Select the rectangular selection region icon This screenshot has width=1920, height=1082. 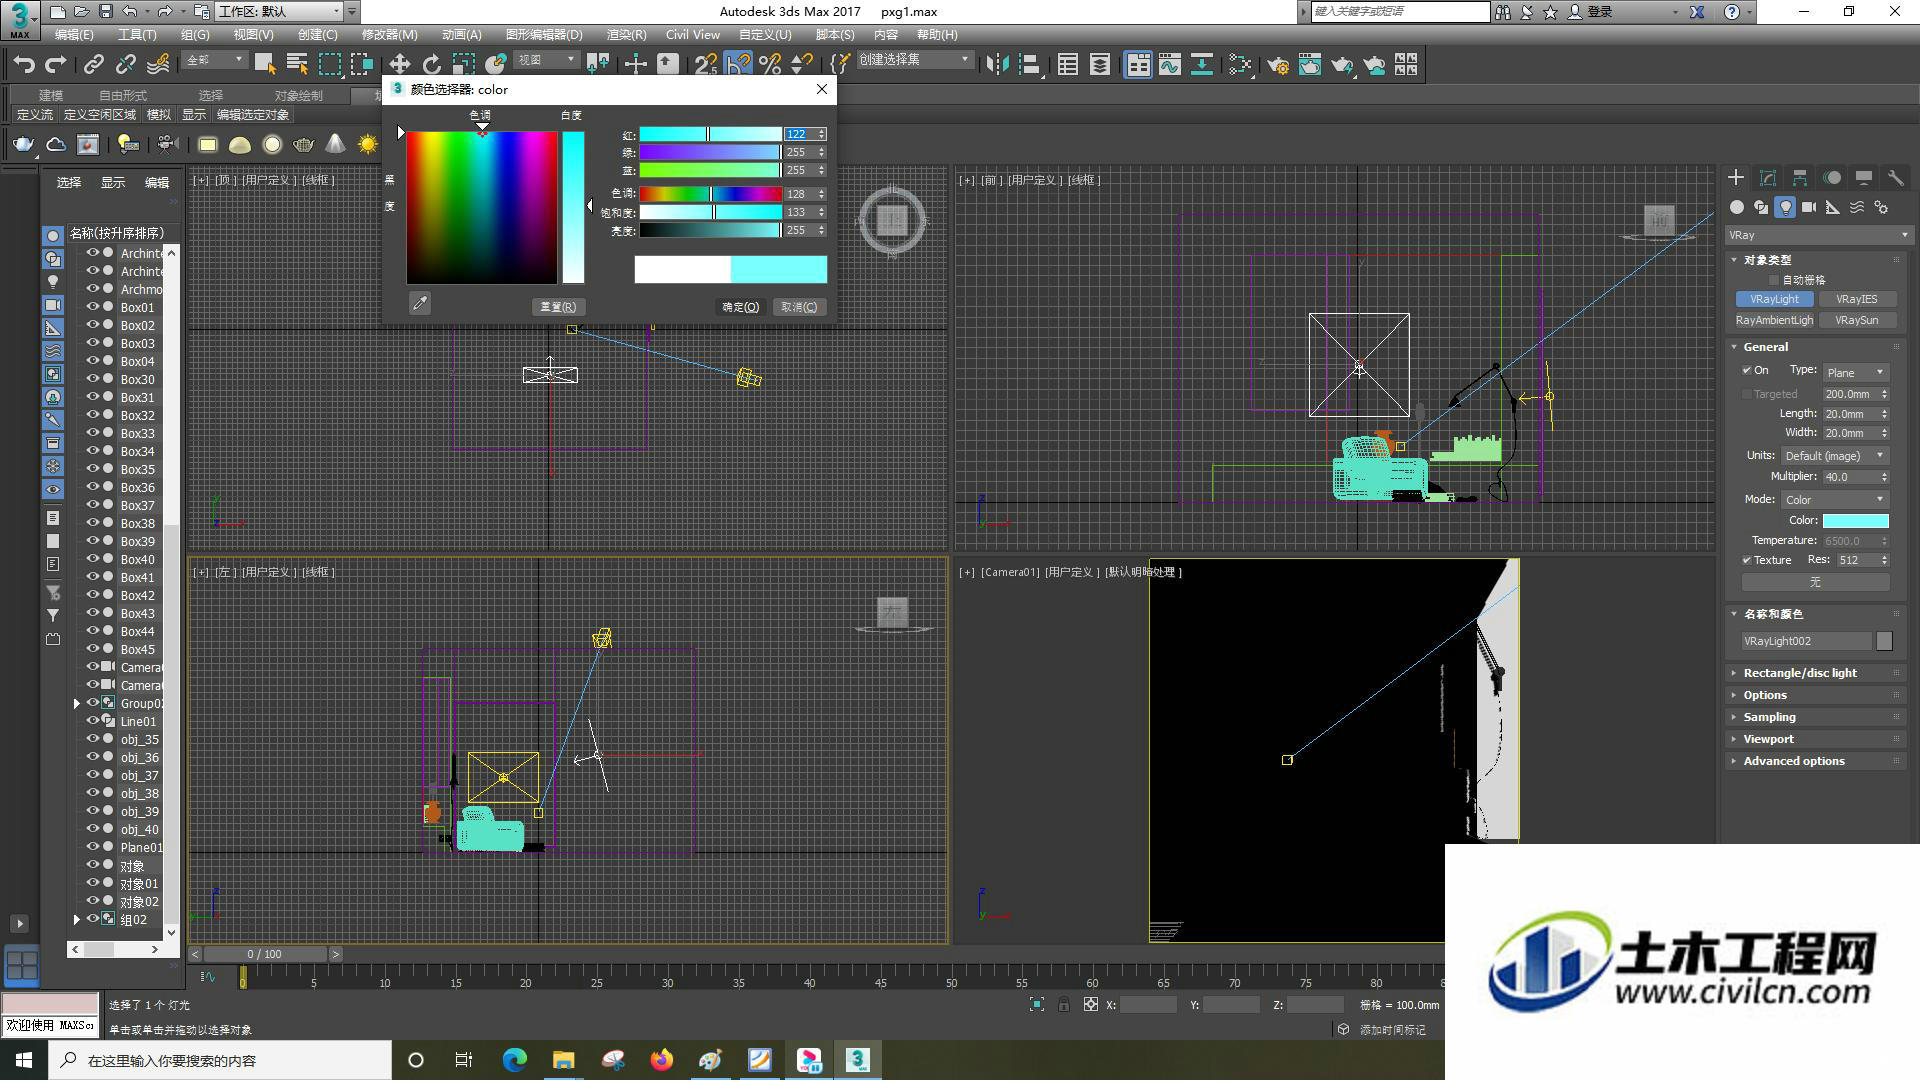(329, 65)
